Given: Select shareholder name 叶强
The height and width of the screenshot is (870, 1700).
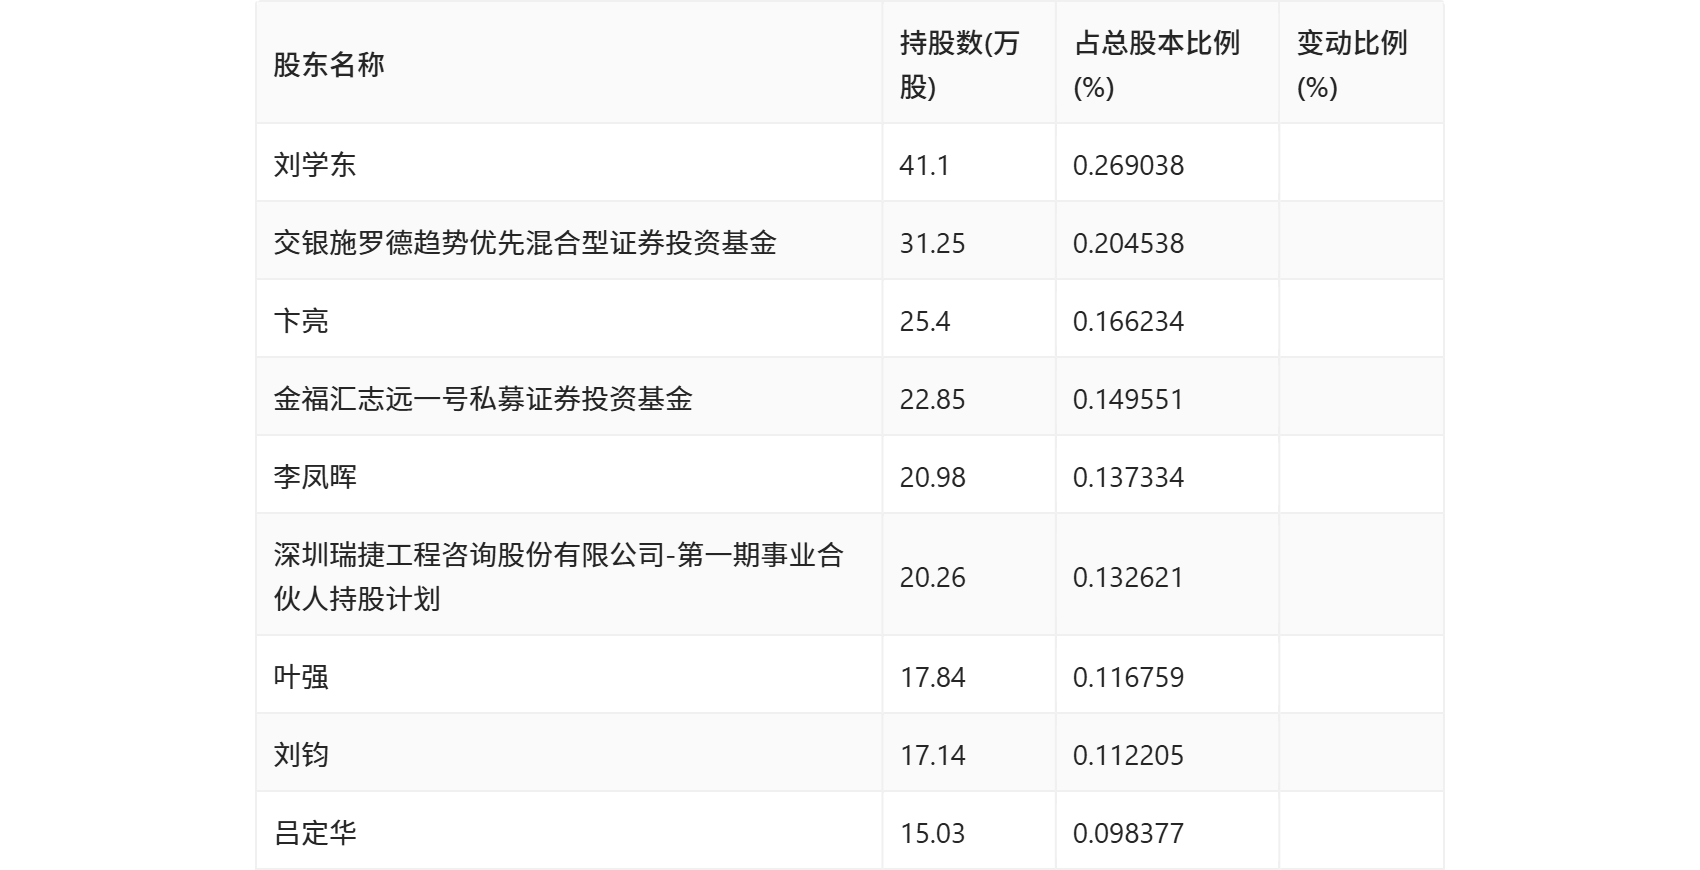Looking at the screenshot, I should 301,677.
